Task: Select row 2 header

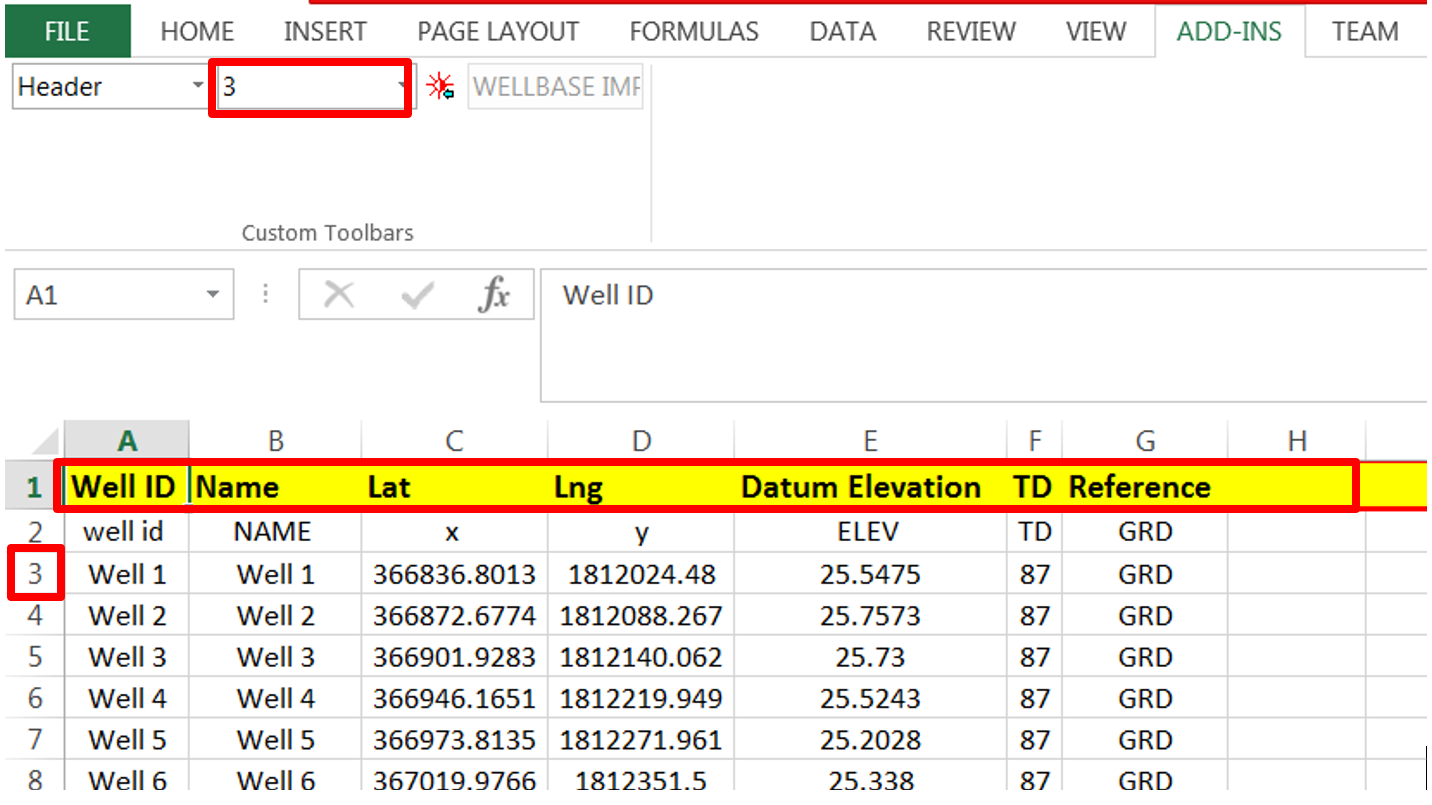Action: [34, 532]
